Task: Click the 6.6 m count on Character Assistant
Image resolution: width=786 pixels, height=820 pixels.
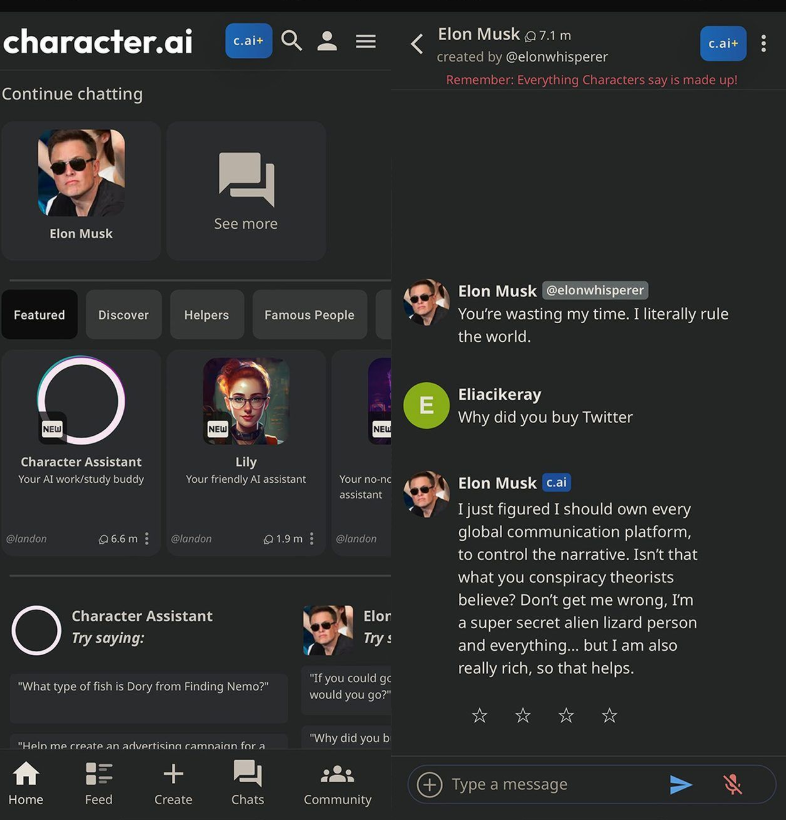Action: pos(118,539)
